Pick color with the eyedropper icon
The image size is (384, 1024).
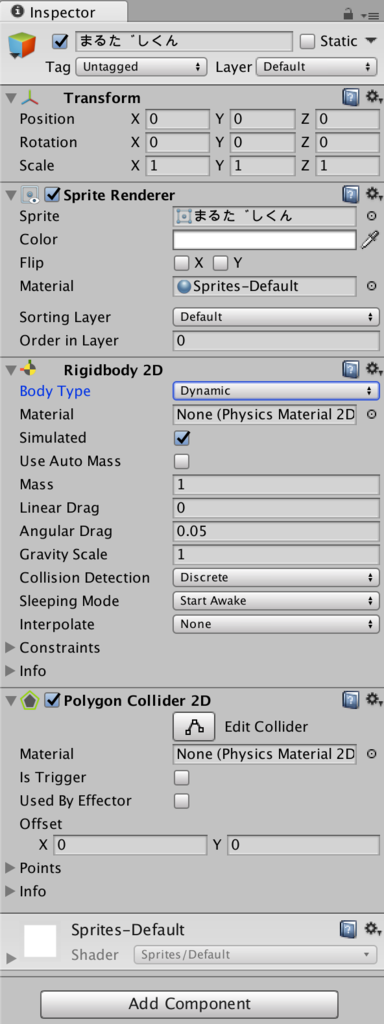coord(370,240)
